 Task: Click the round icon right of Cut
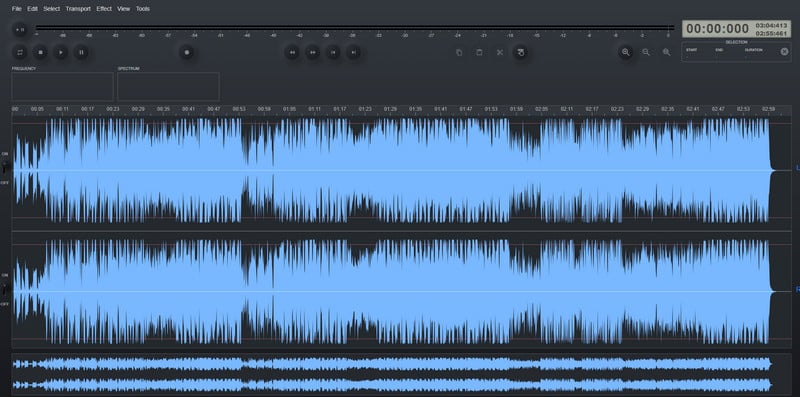(520, 52)
